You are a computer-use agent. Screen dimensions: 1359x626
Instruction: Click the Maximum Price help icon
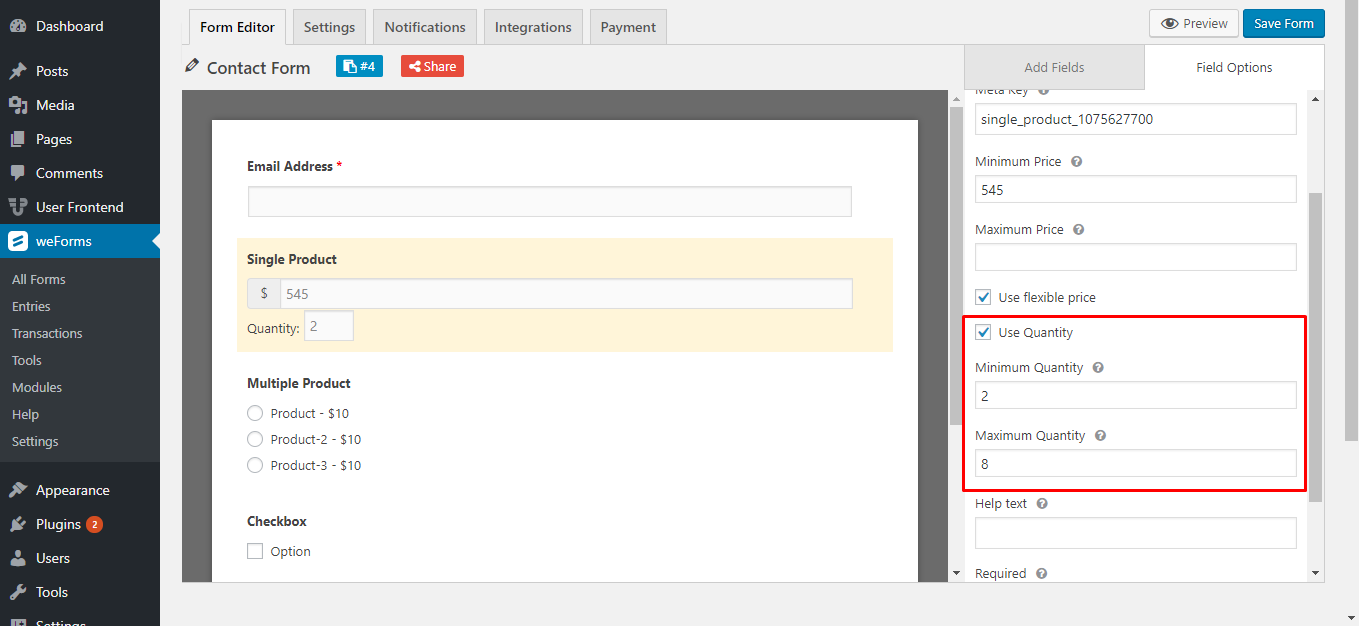1079,229
